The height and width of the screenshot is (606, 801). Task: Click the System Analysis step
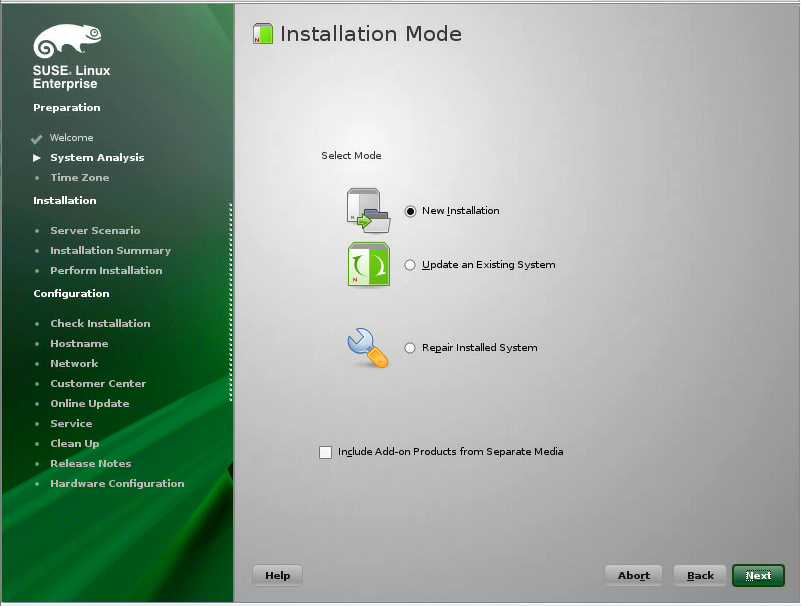click(97, 157)
